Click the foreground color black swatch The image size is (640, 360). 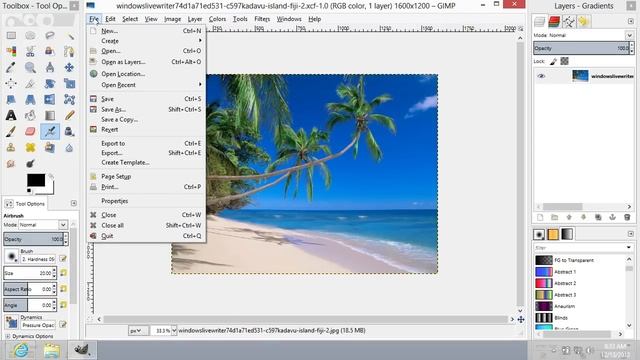pos(36,180)
